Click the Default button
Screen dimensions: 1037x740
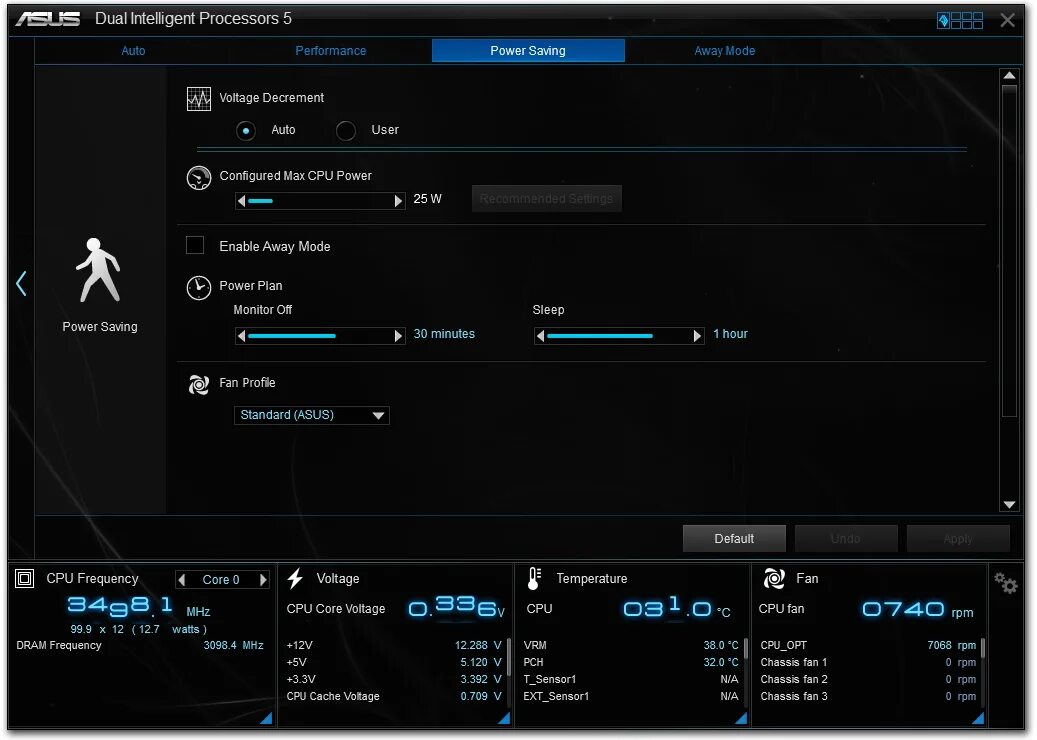(x=734, y=539)
